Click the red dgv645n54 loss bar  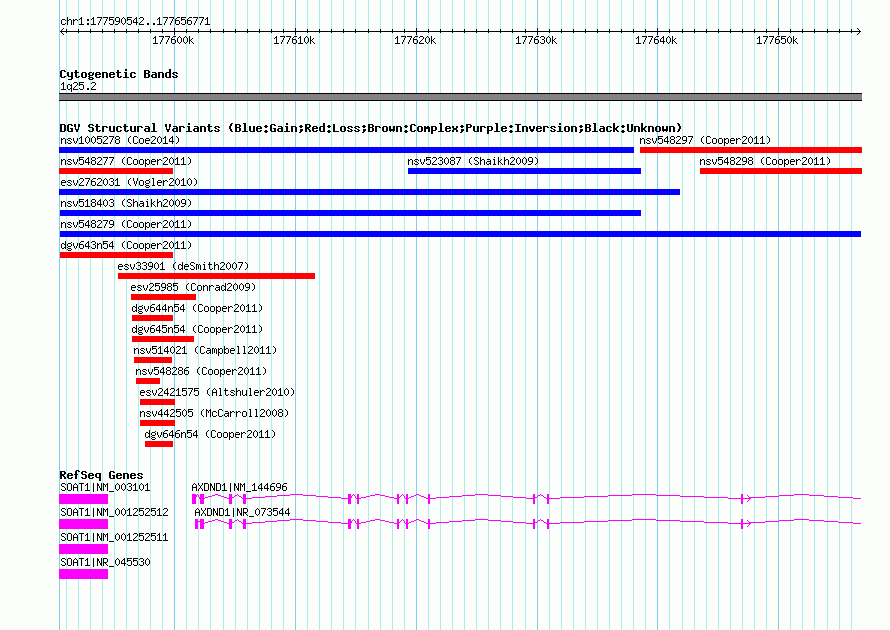coord(163,339)
